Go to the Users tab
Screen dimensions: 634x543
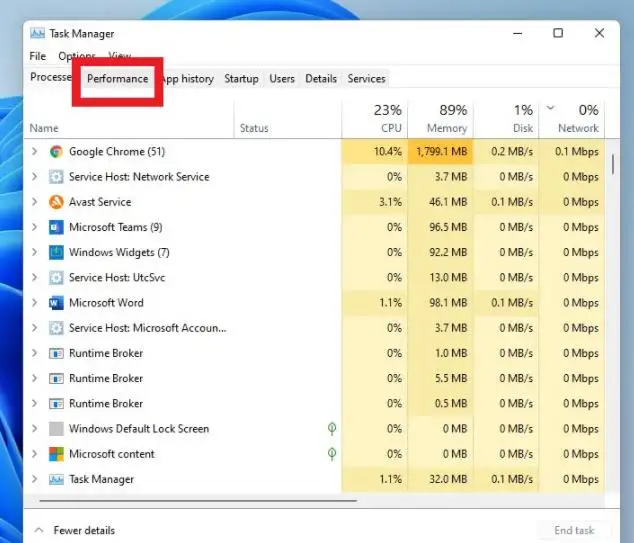282,78
